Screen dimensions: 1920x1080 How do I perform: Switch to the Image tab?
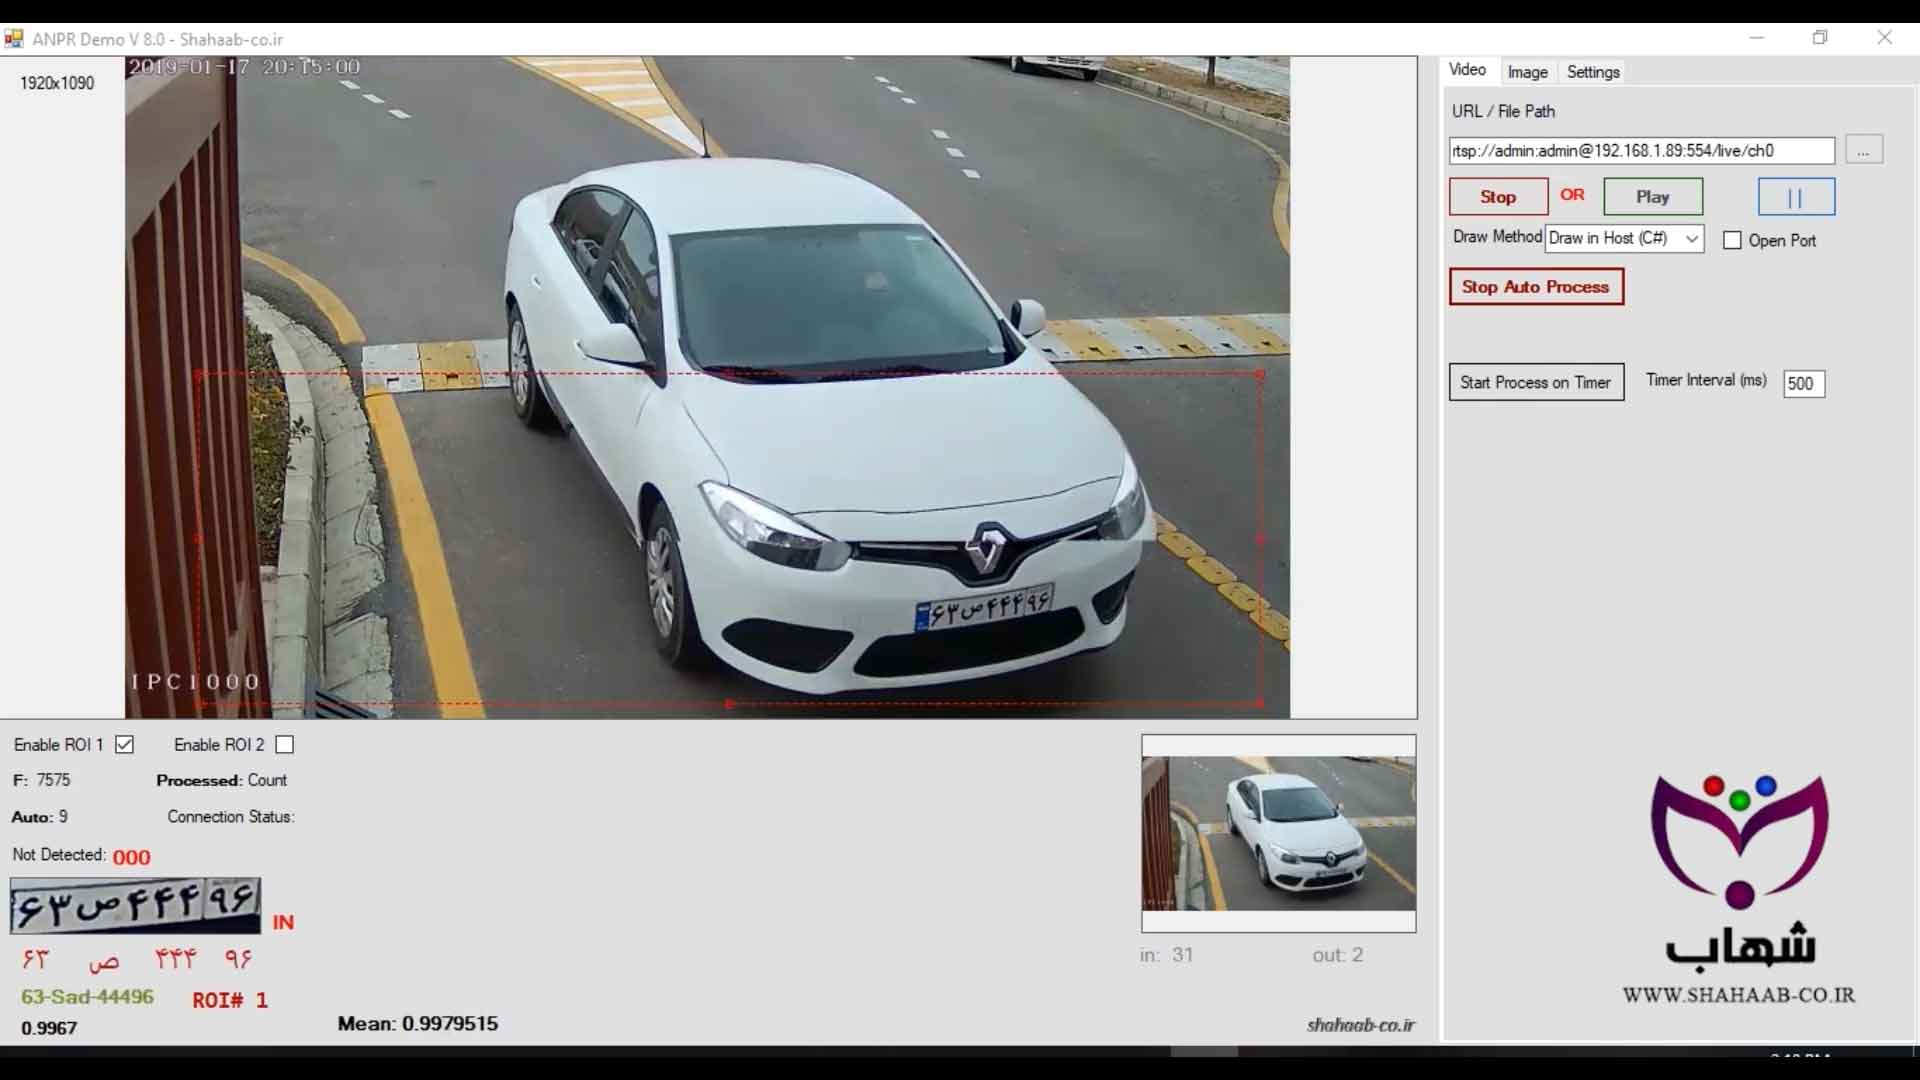[1527, 72]
